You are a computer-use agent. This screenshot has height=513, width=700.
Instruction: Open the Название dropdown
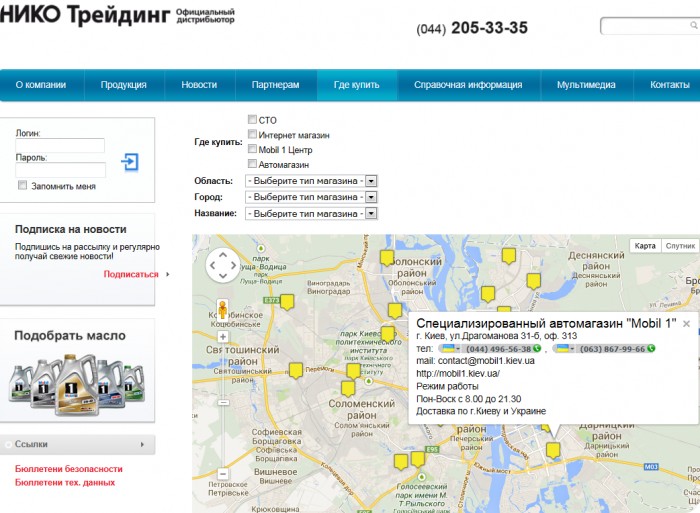(x=311, y=213)
